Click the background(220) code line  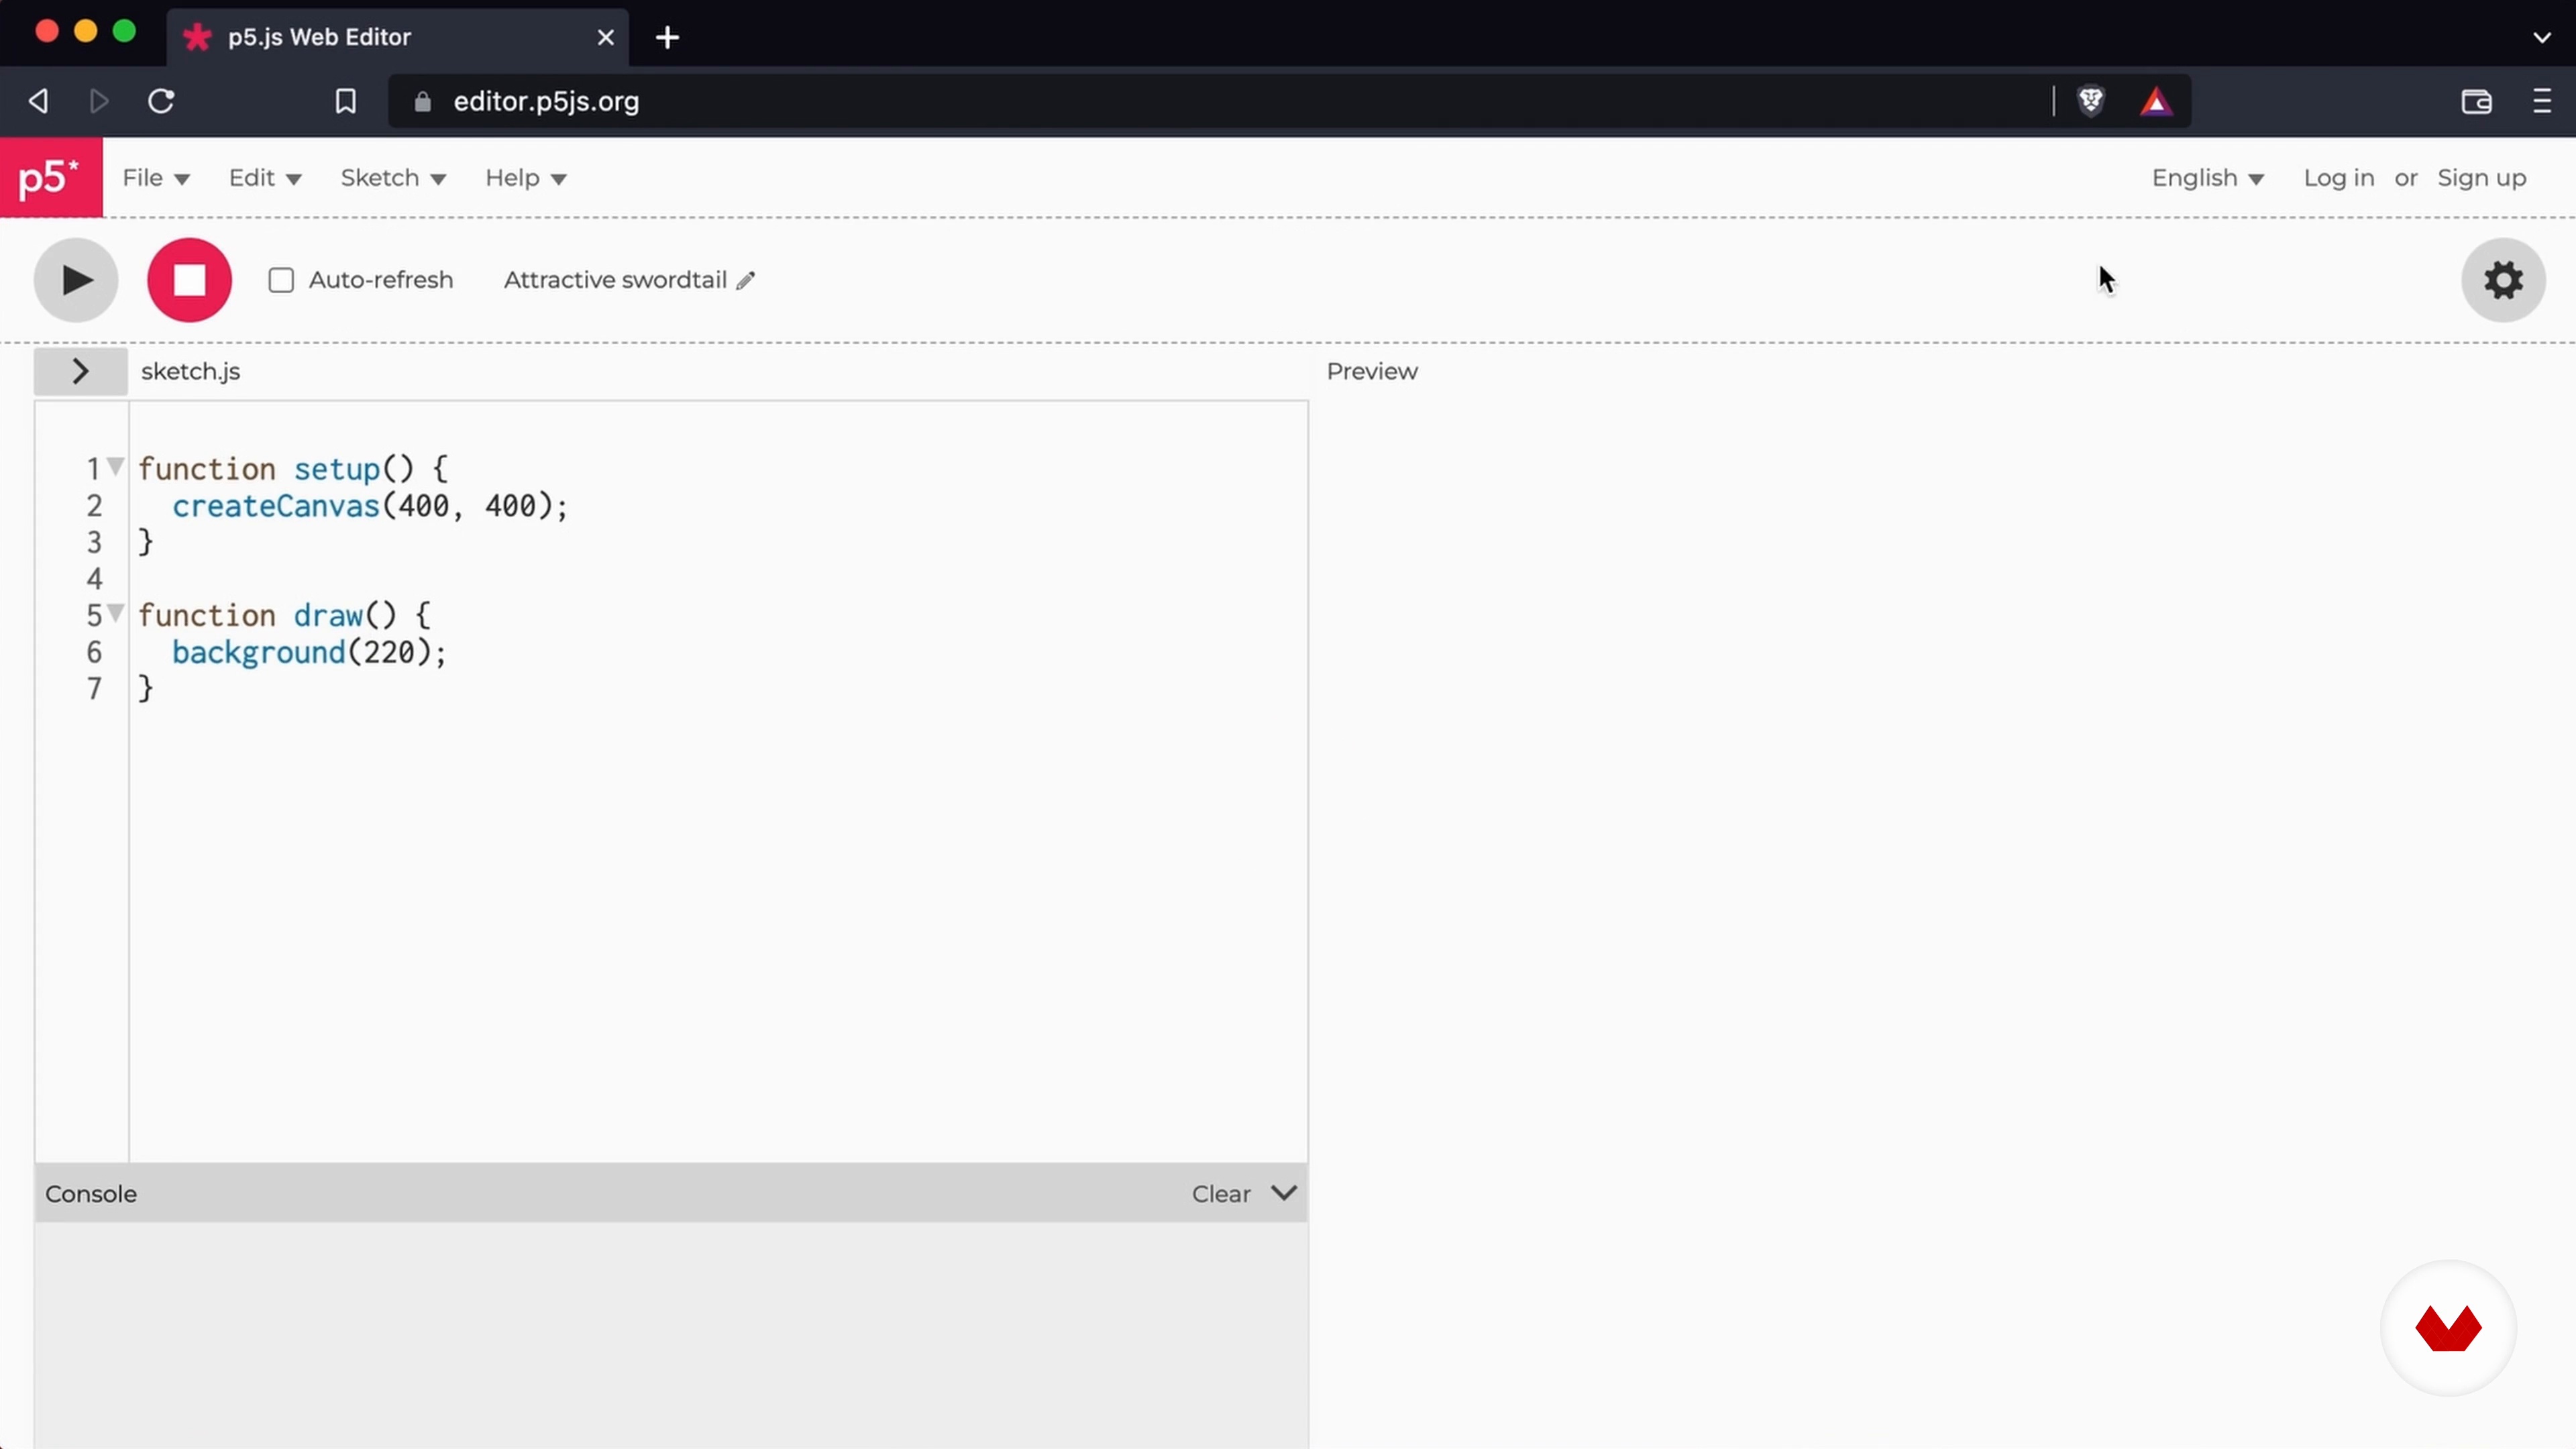pyautogui.click(x=309, y=652)
